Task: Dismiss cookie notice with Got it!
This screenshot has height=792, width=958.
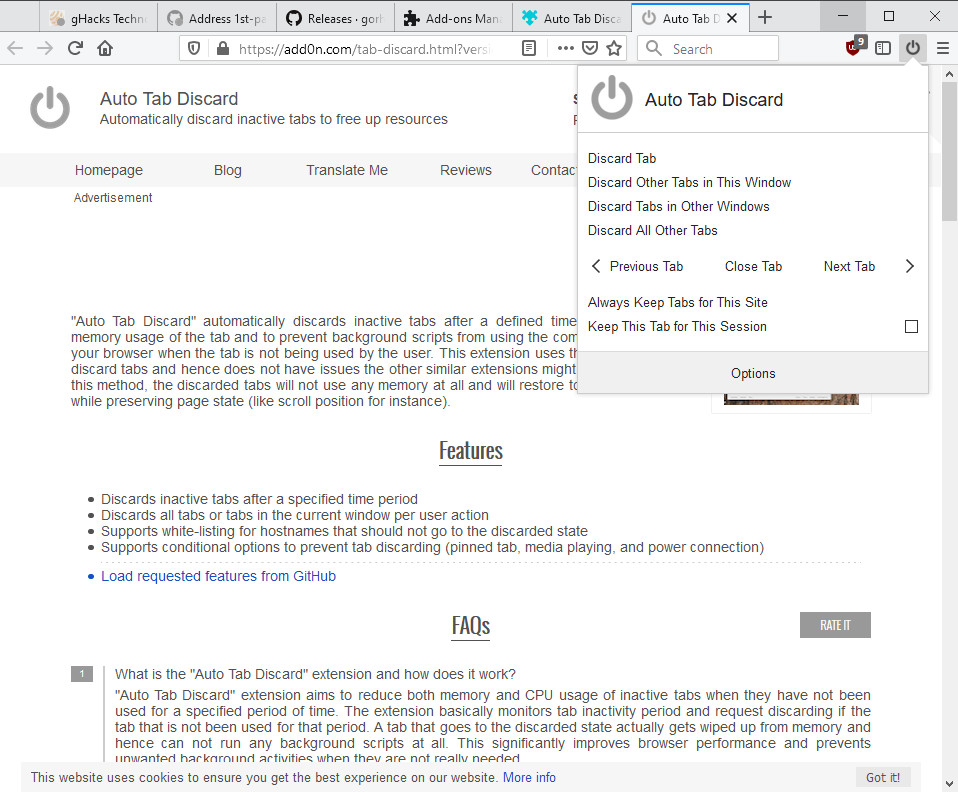Action: [882, 777]
